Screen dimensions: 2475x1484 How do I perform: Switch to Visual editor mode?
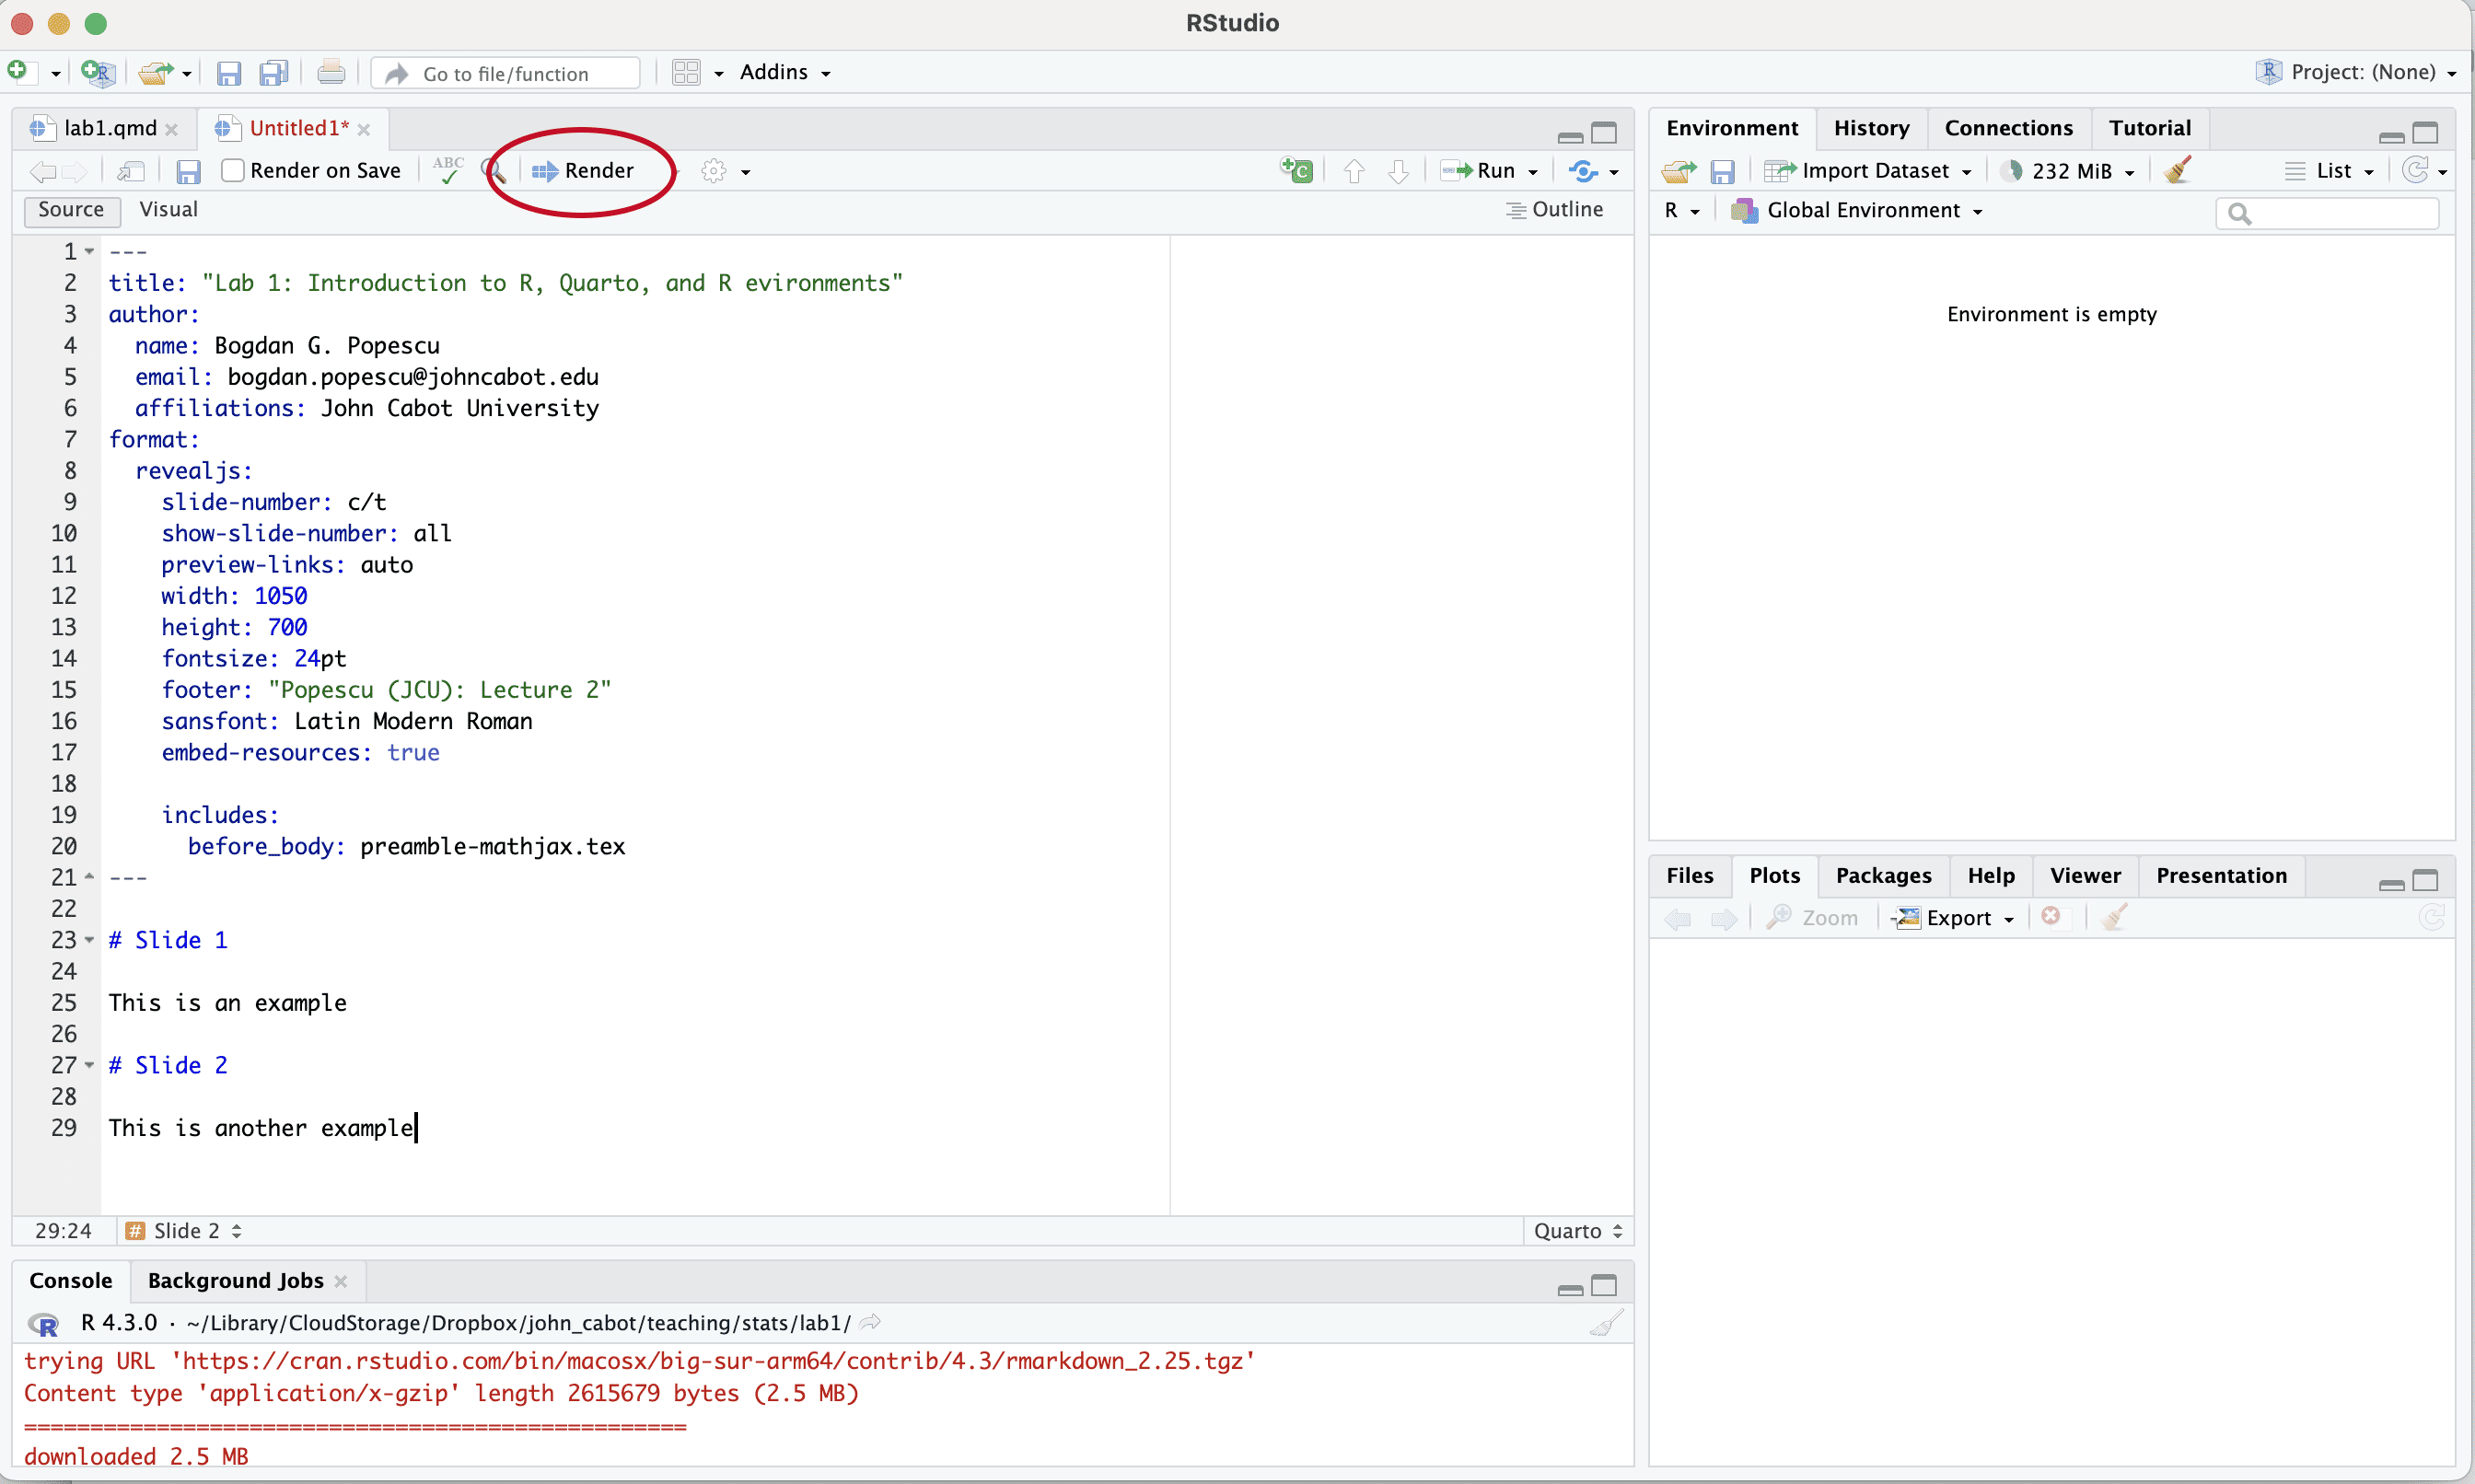(168, 210)
